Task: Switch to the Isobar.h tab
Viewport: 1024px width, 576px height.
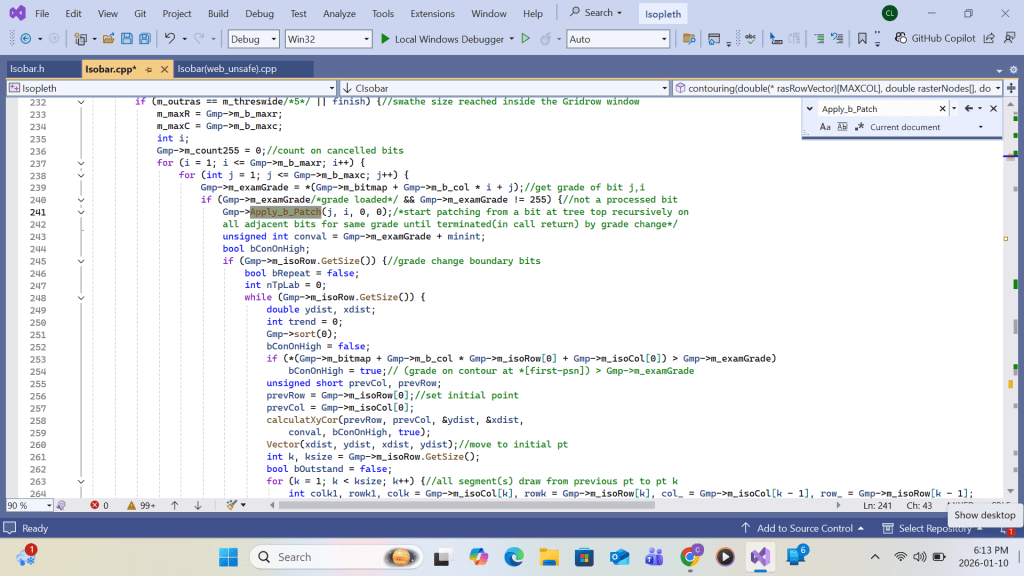Action: click(x=27, y=69)
